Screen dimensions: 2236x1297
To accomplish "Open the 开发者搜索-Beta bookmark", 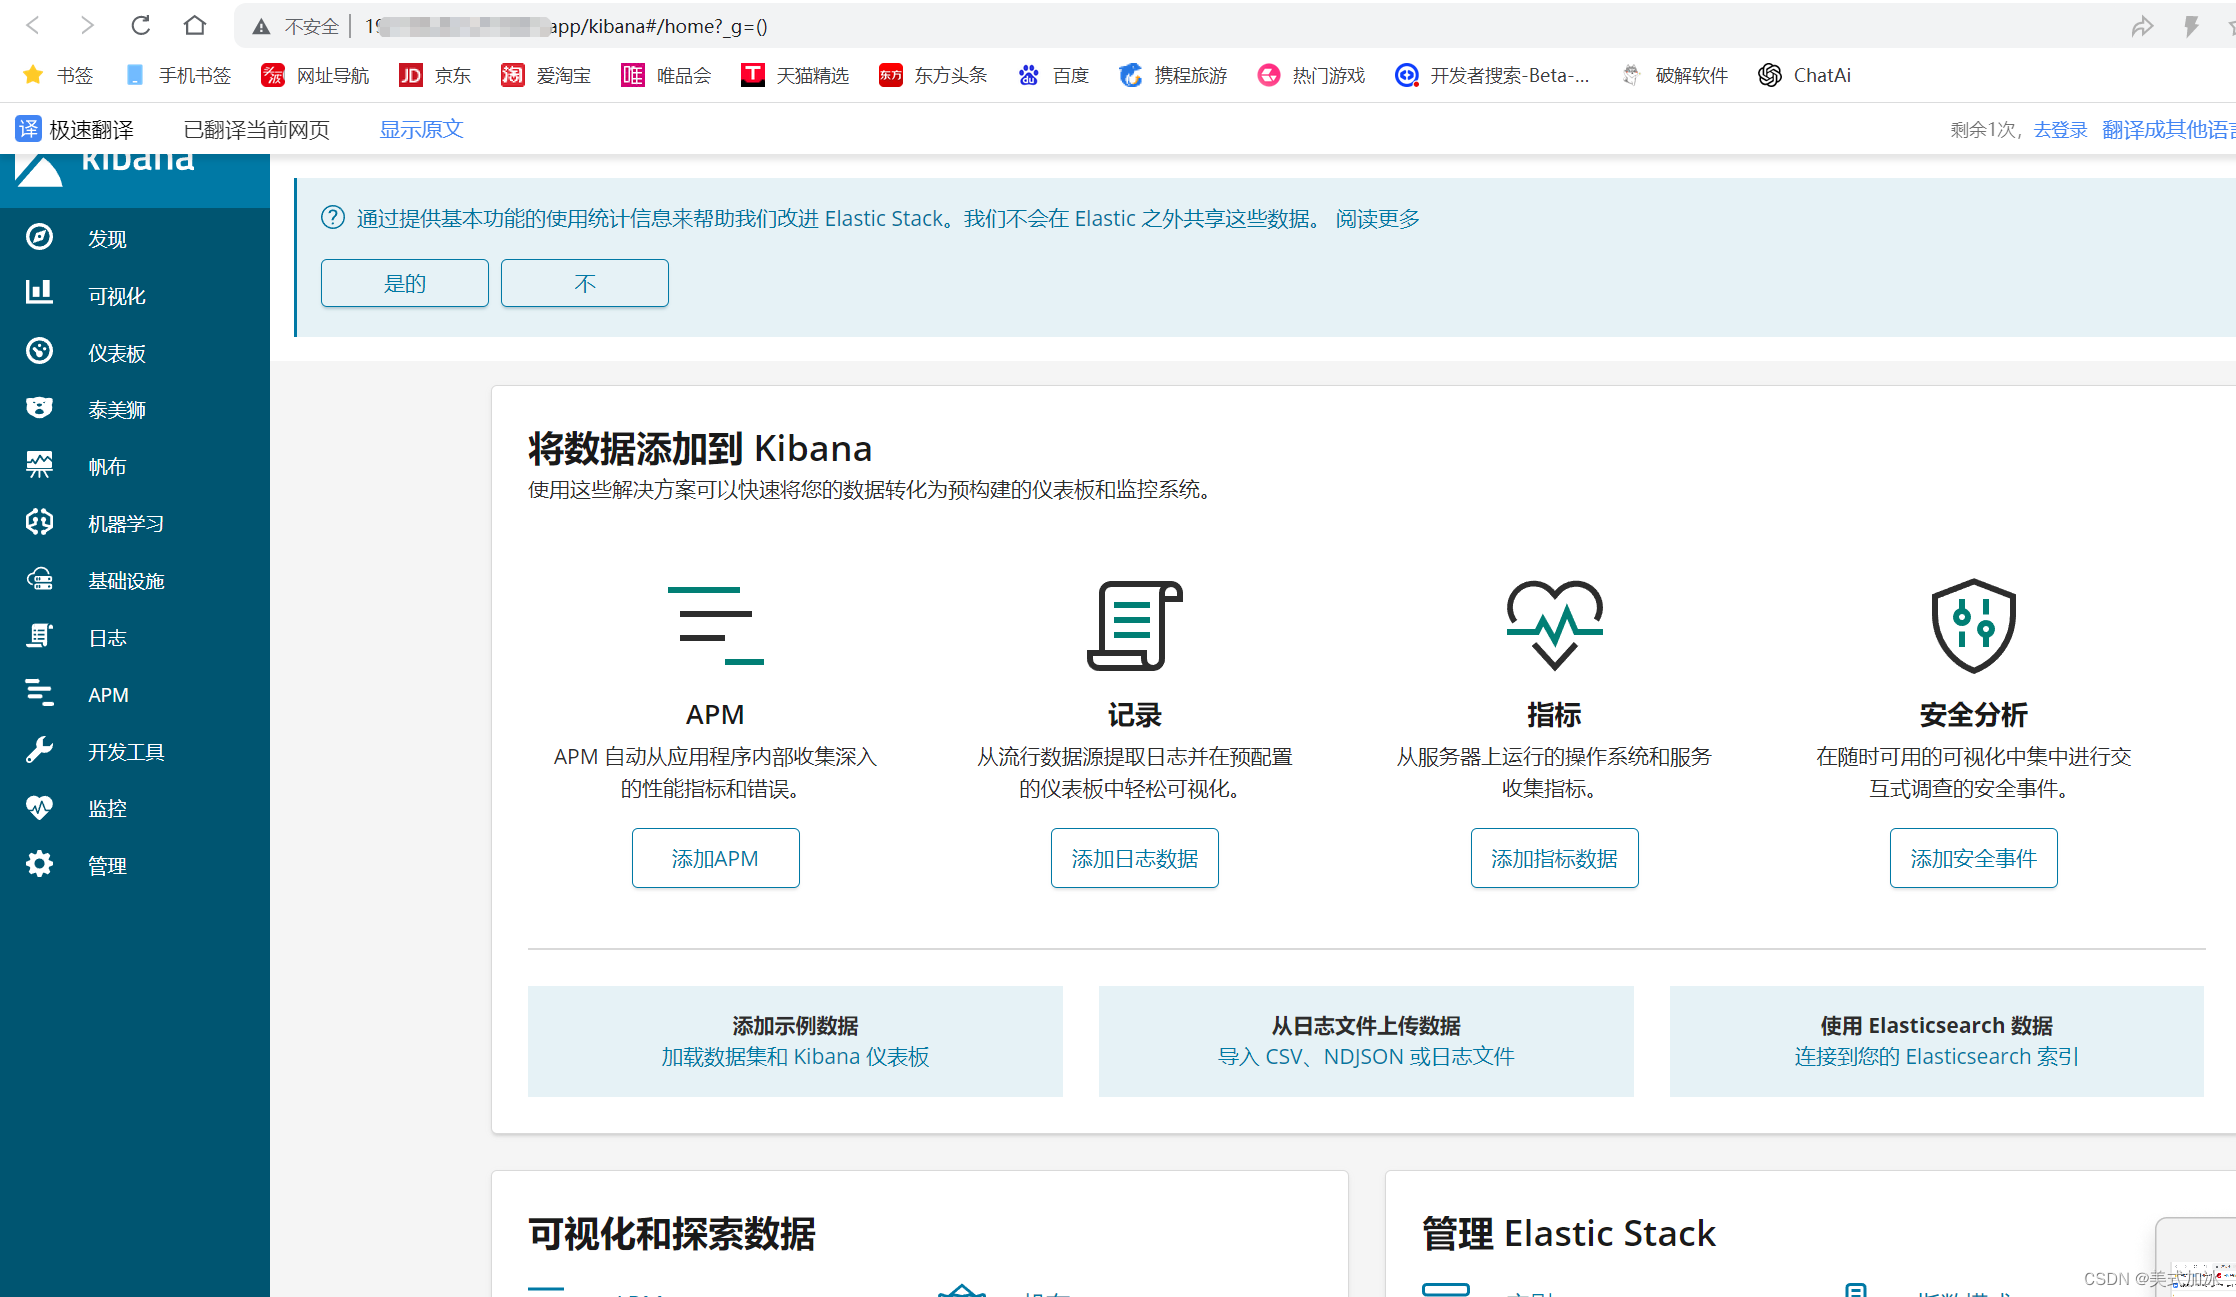I will [x=1492, y=75].
